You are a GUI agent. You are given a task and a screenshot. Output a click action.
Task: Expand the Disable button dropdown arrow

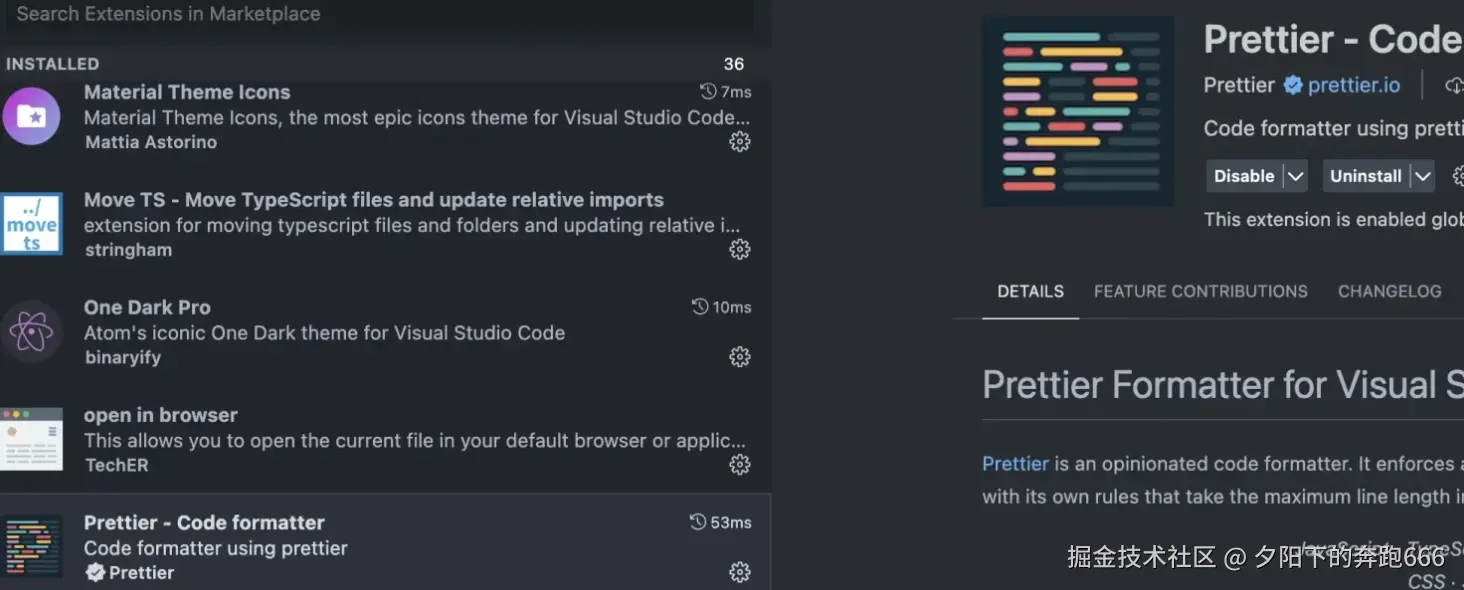coord(1295,177)
